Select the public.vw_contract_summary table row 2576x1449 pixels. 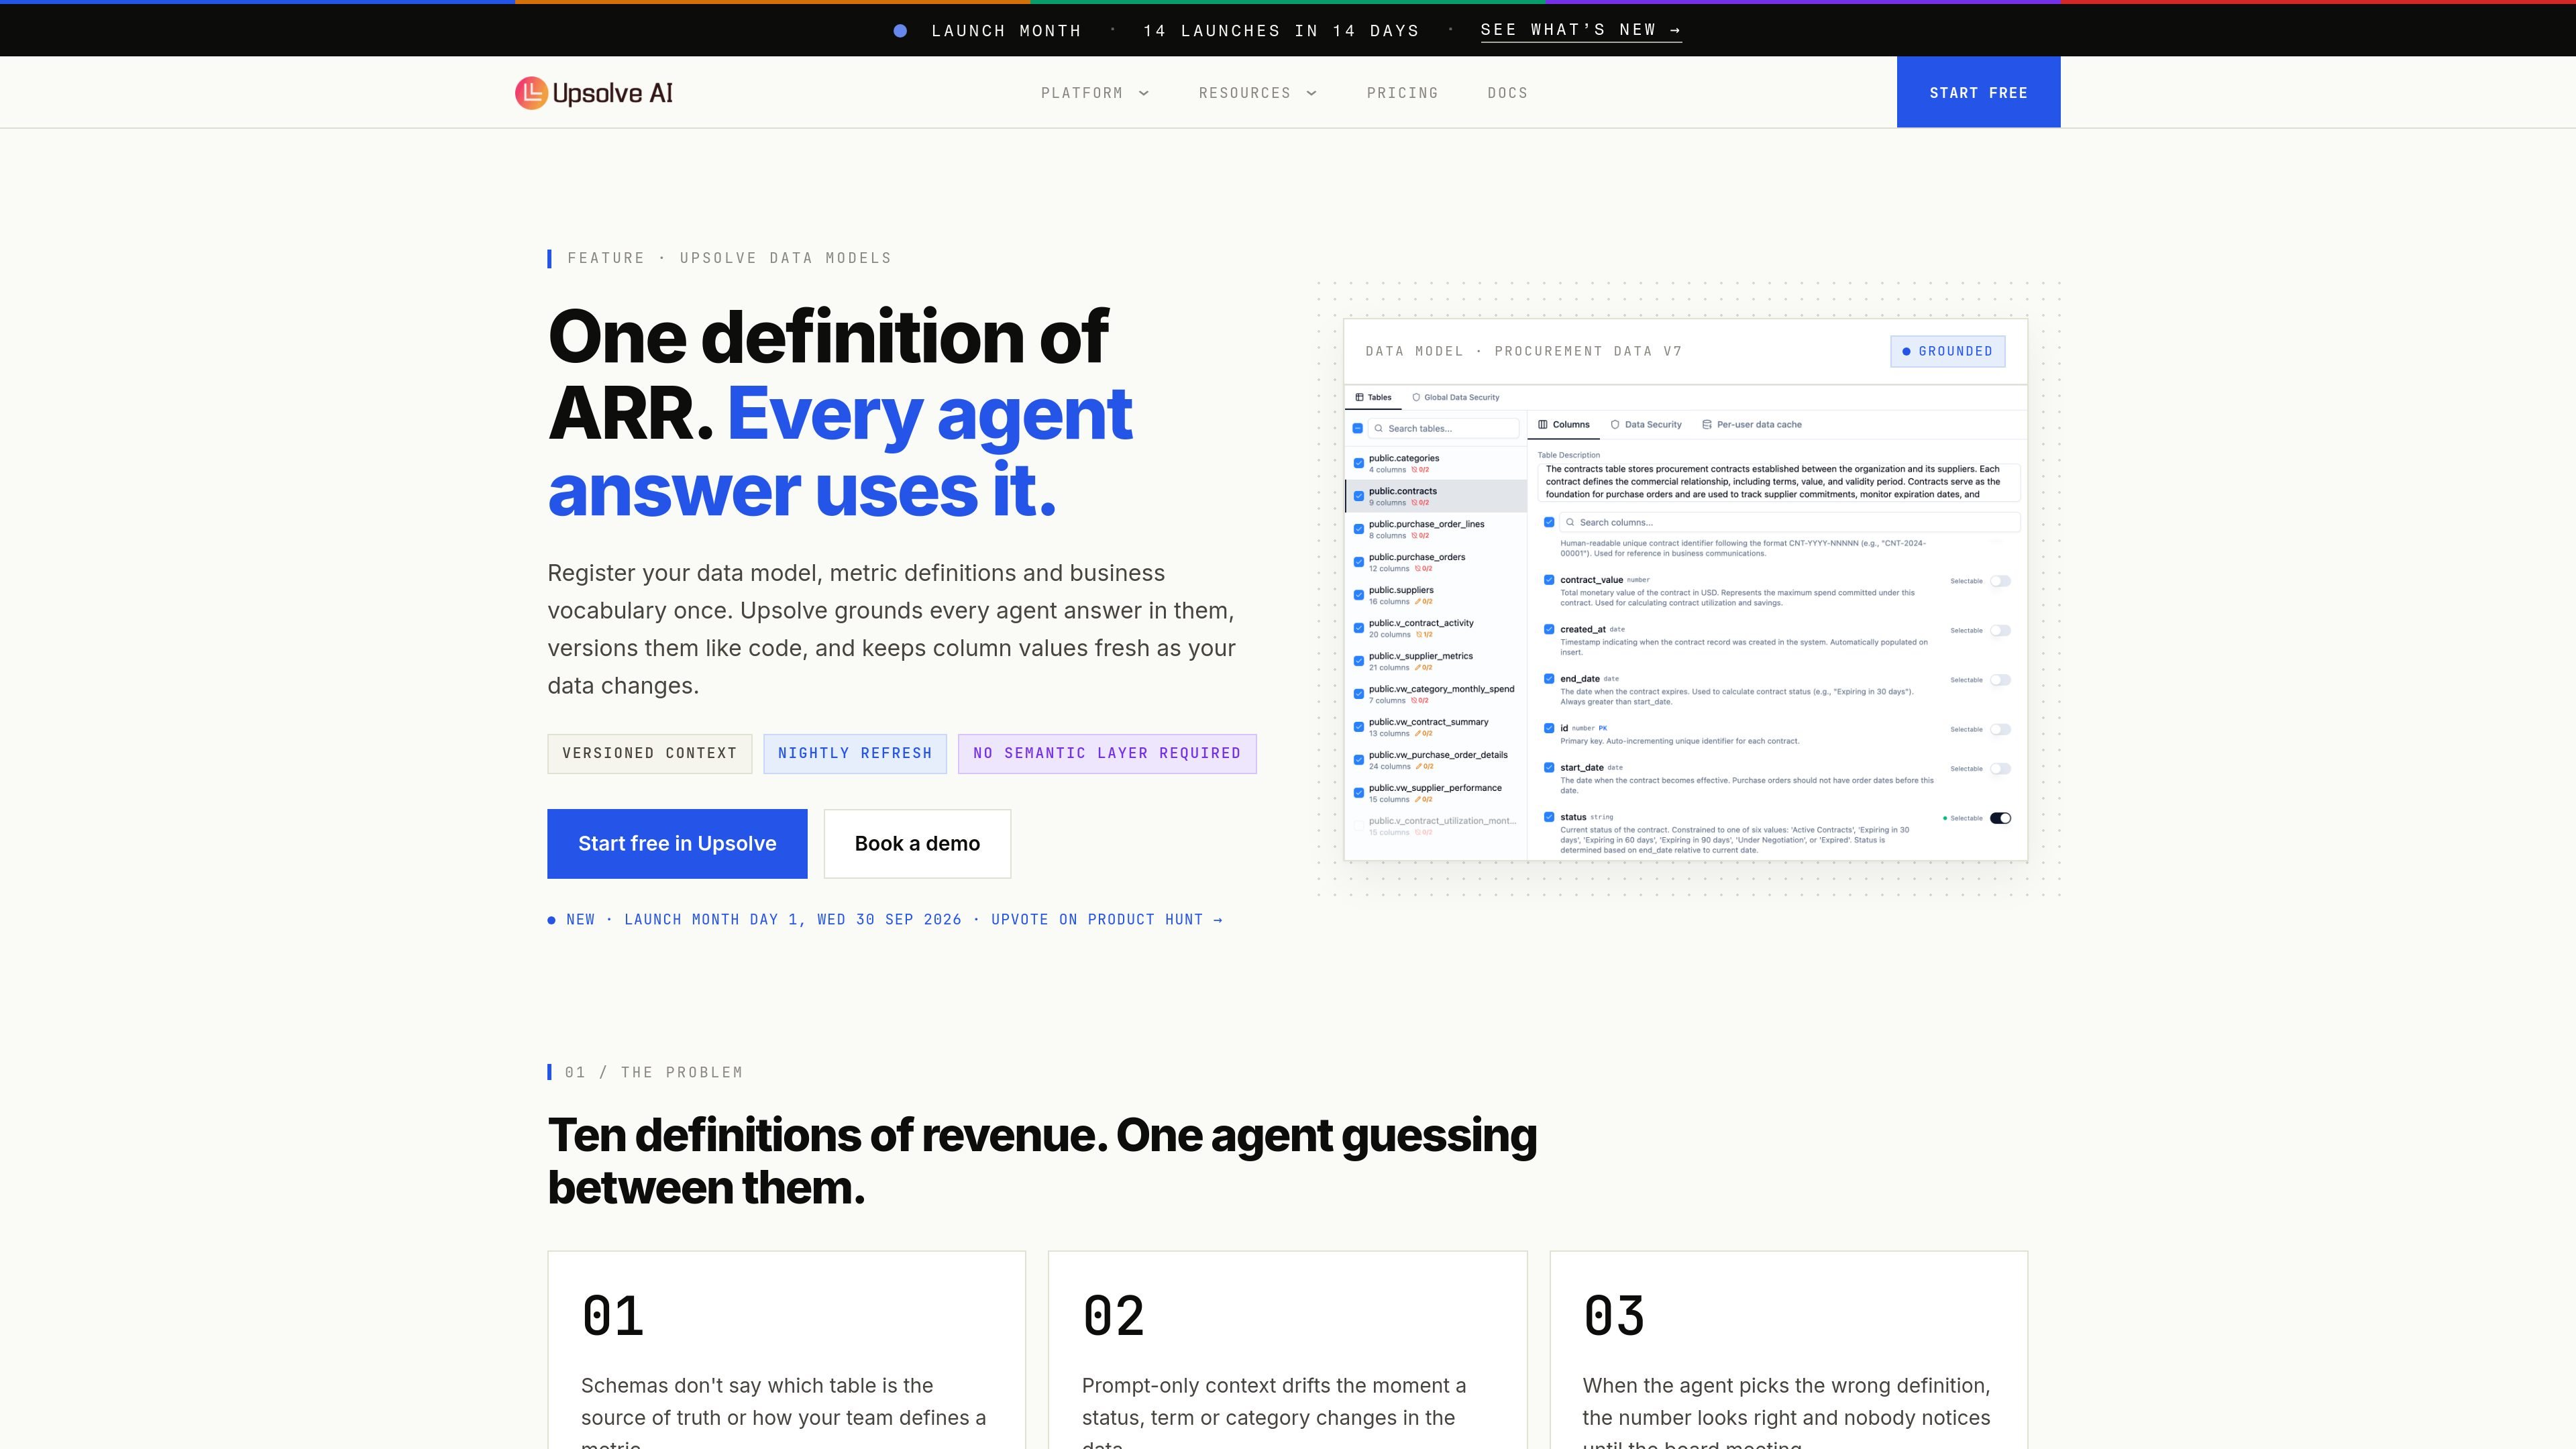1436,727
